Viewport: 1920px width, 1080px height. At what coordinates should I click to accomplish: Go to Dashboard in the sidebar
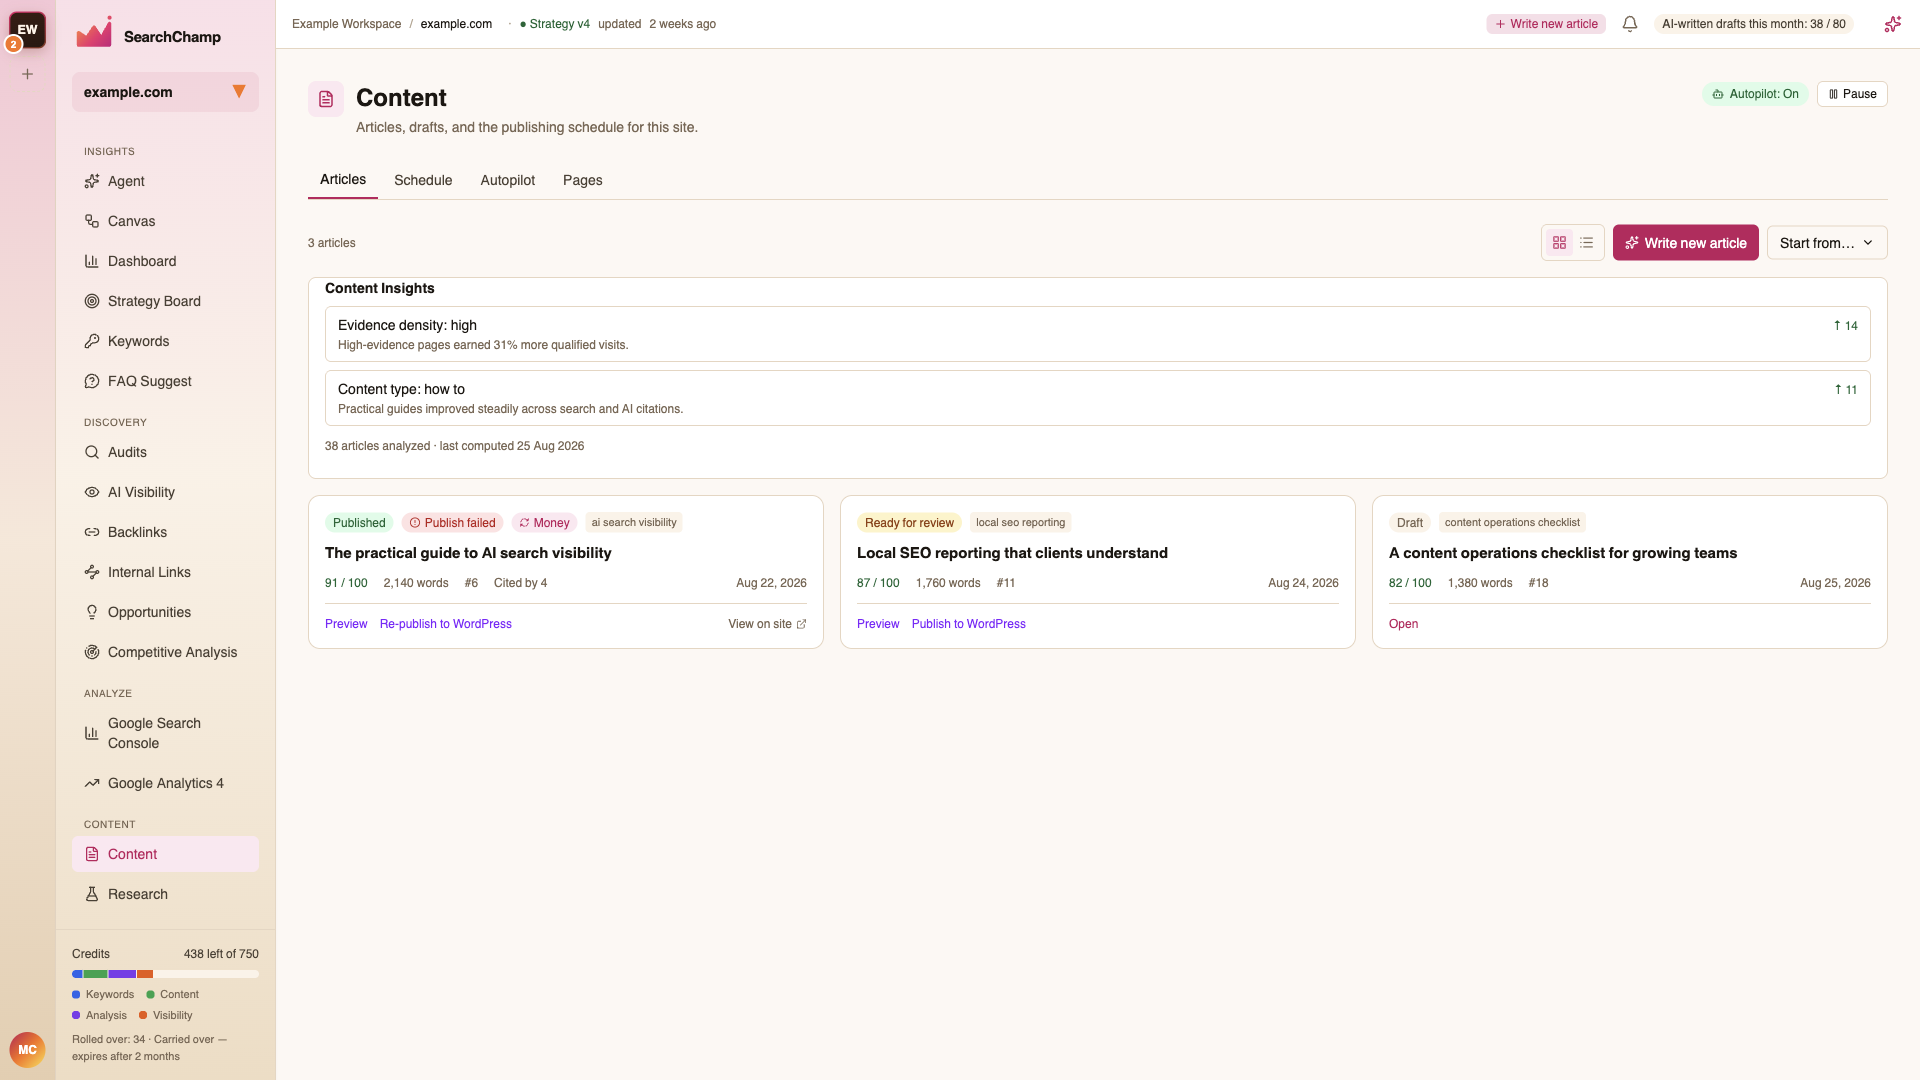pos(165,261)
